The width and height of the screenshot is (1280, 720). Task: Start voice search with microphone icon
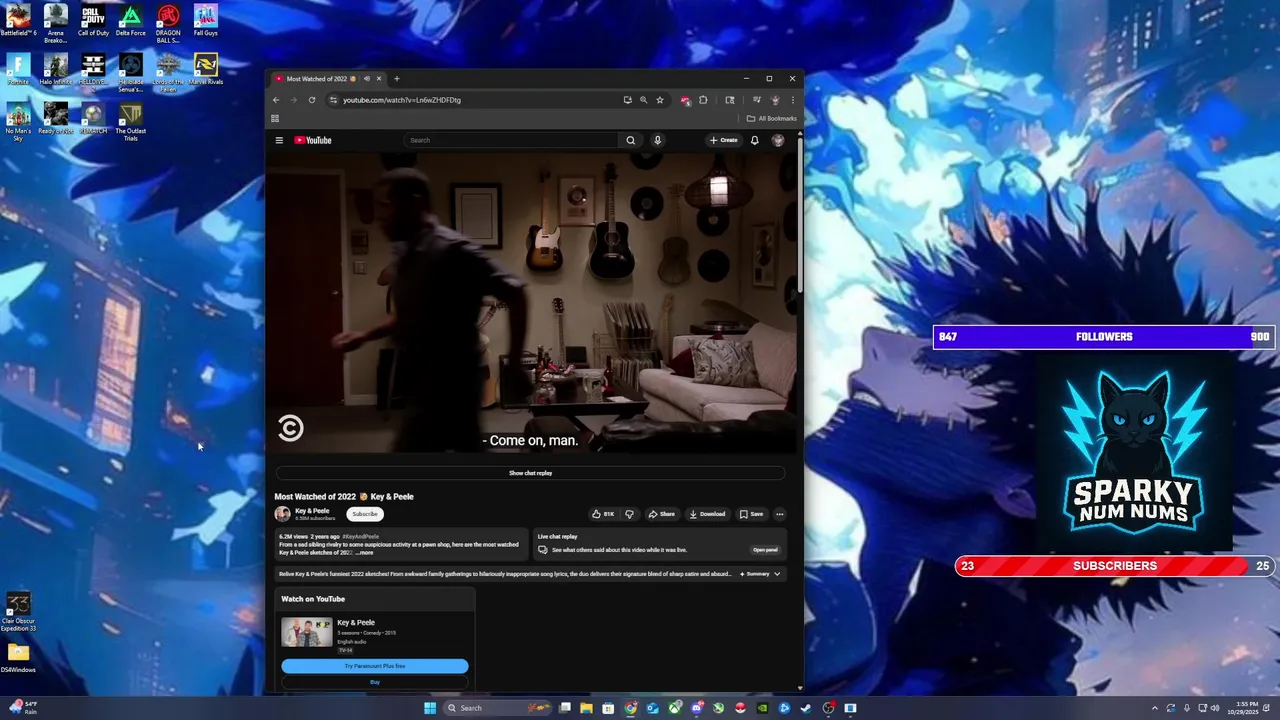click(657, 140)
